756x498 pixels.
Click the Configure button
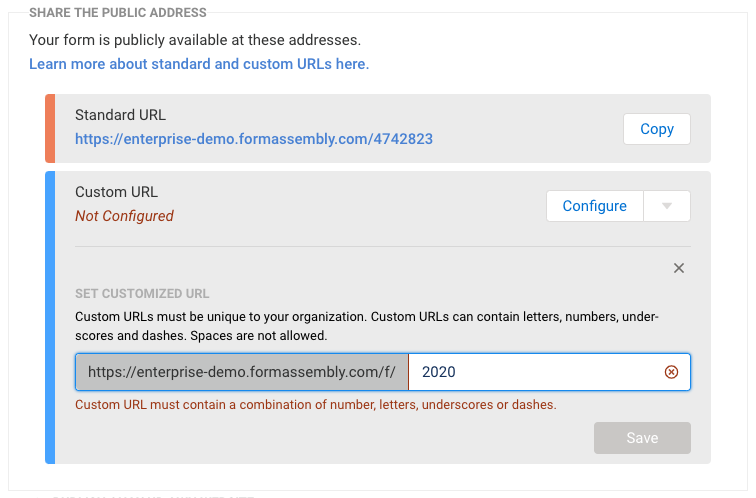click(594, 206)
